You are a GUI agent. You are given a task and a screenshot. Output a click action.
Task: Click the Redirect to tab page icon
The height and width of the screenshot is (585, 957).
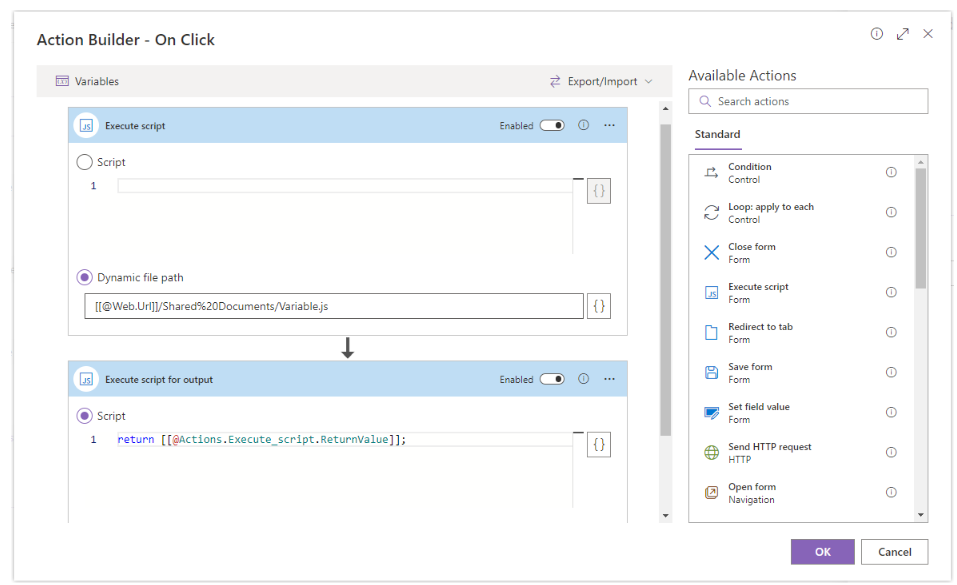tap(711, 333)
